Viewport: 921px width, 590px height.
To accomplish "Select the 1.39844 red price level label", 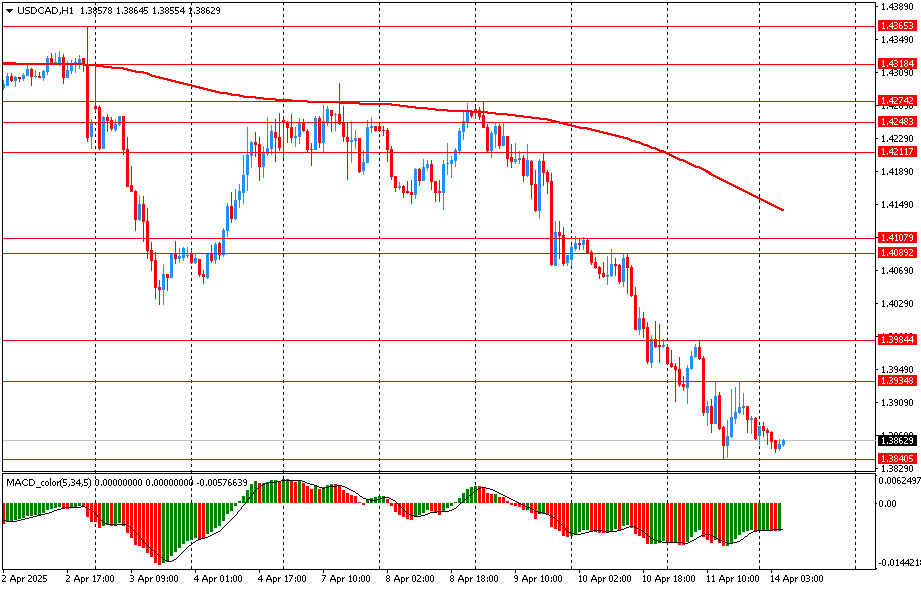I will pos(896,340).
